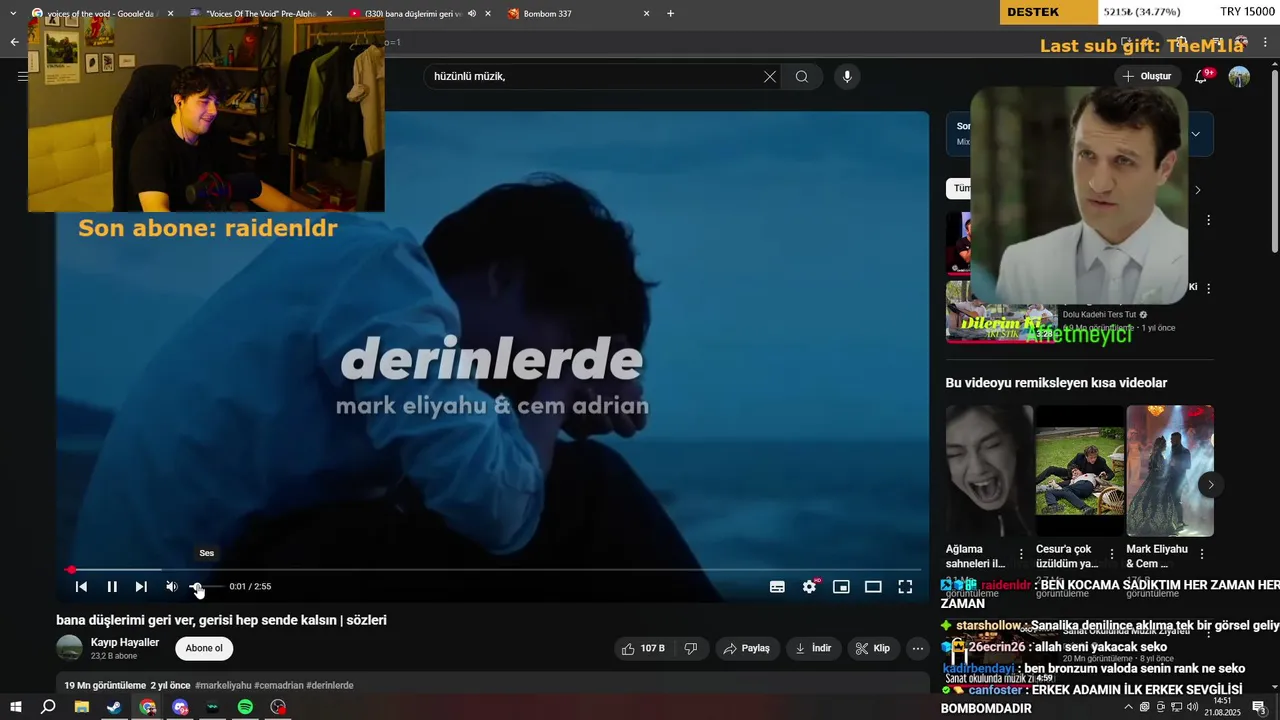Open options for Mark Eliyahu & Cem short
1280x720 pixels.
pyautogui.click(x=1201, y=554)
